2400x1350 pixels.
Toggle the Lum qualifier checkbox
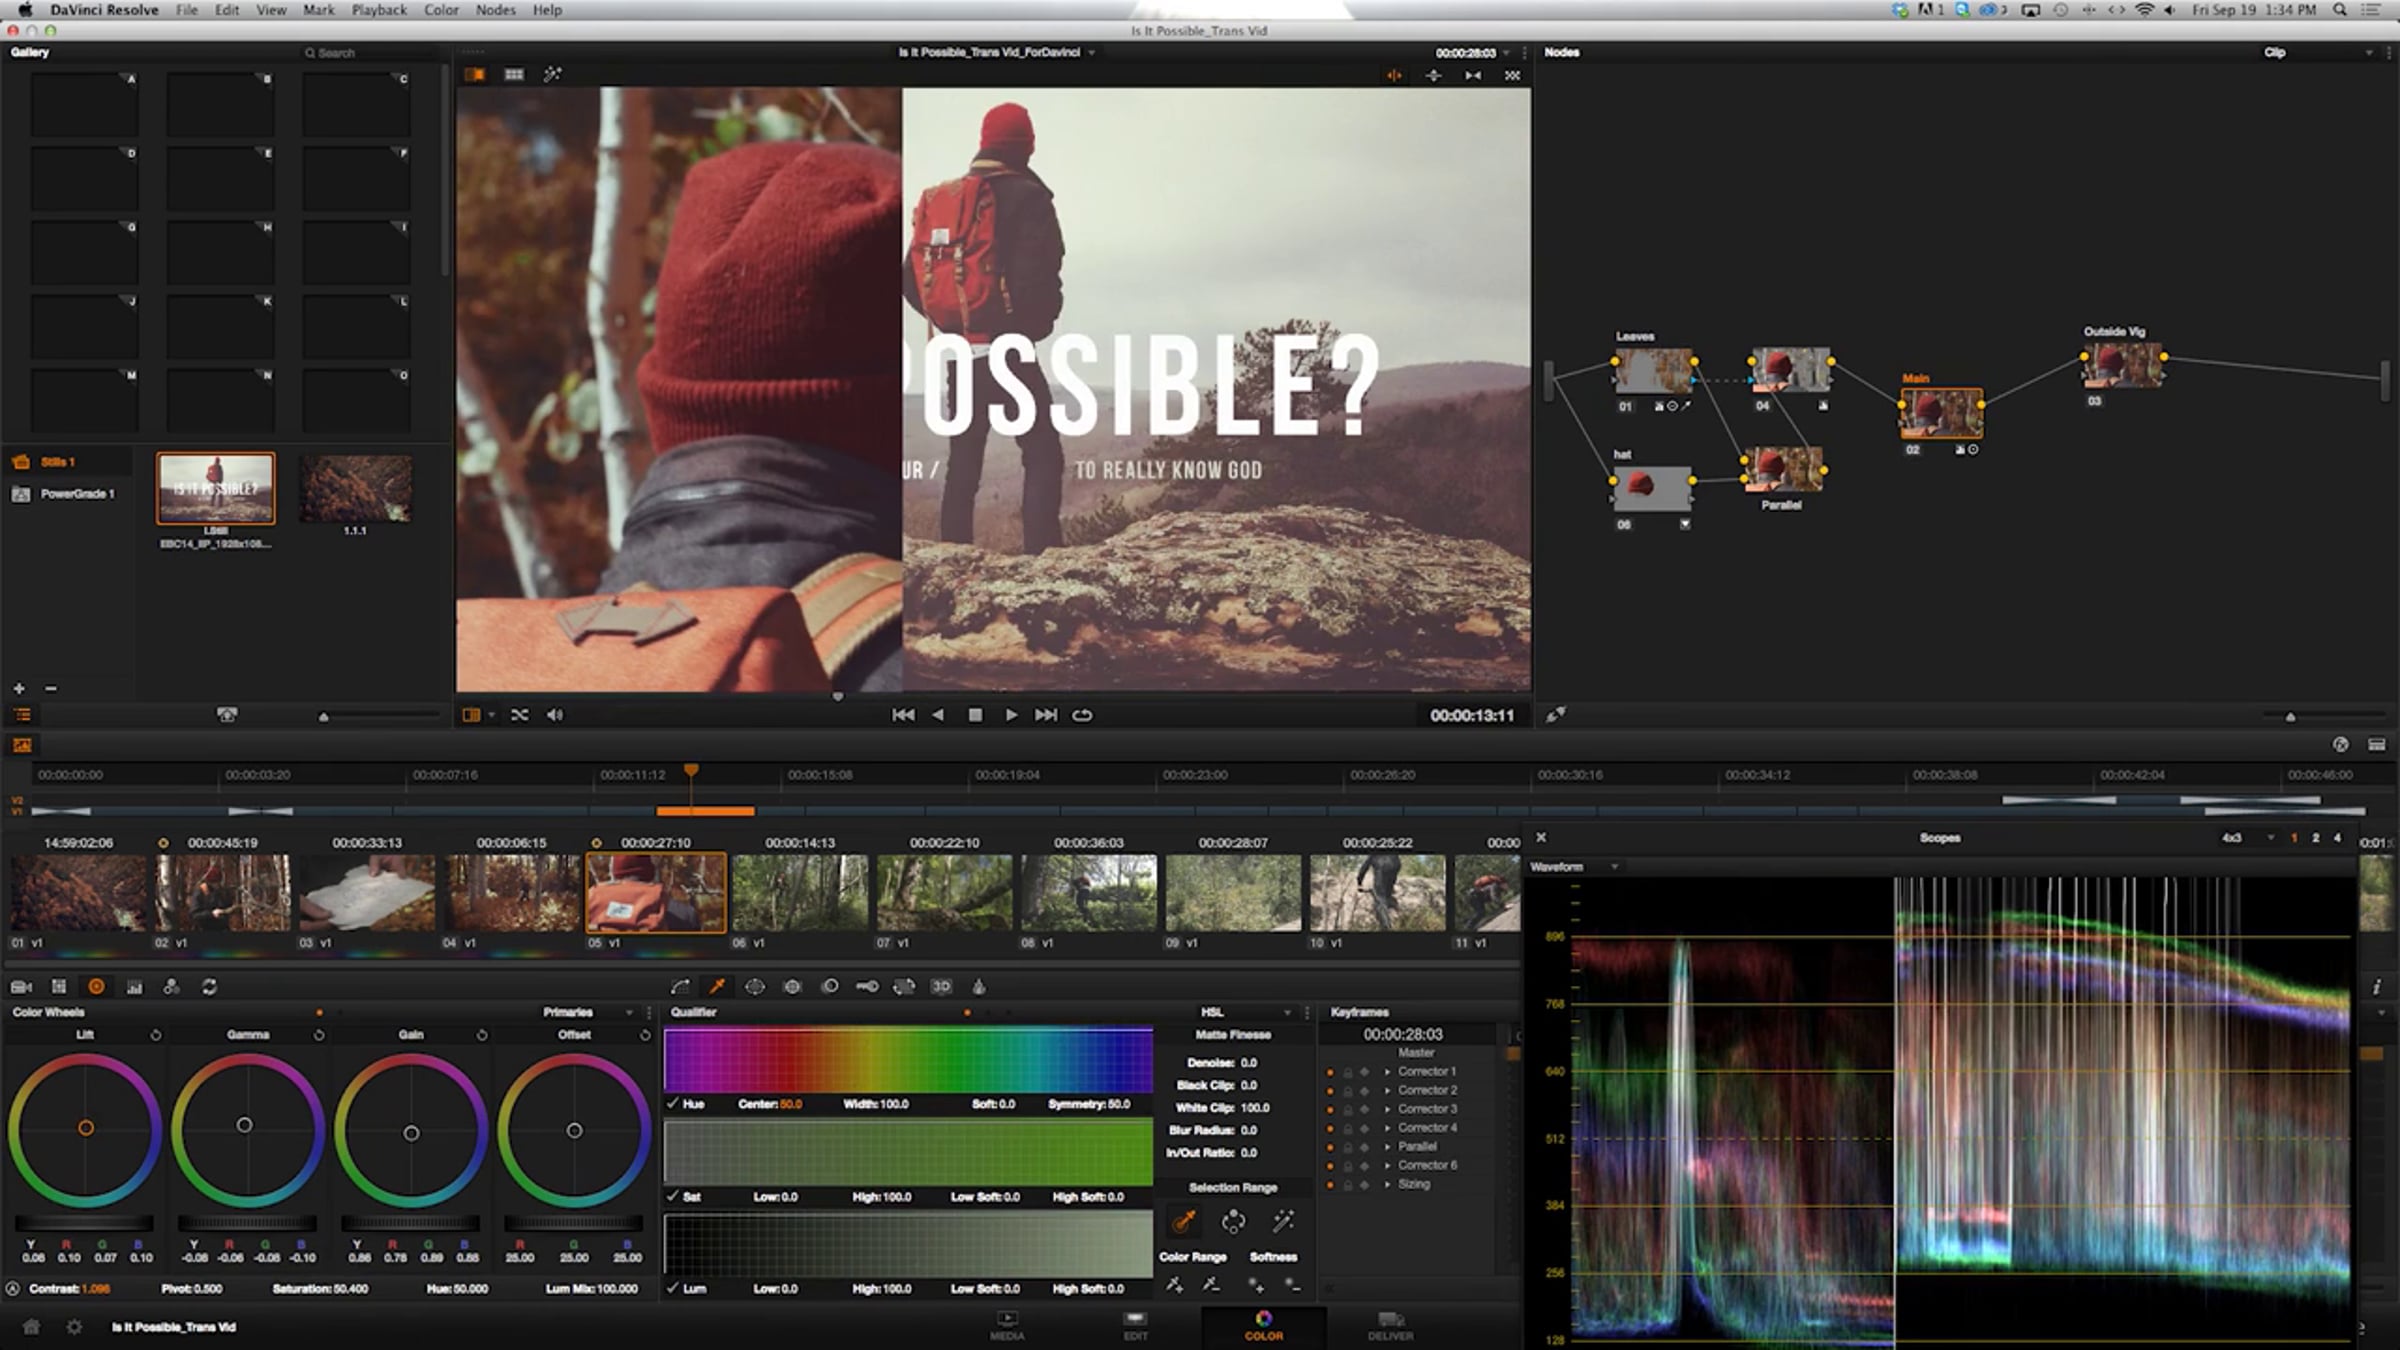click(x=673, y=1288)
